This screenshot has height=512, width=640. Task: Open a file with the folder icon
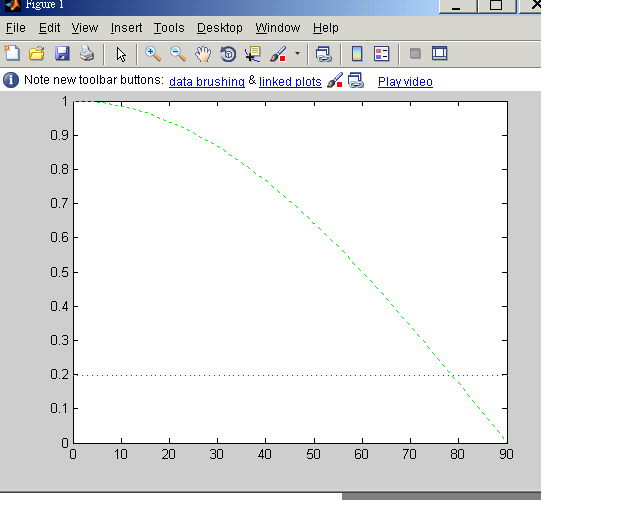[37, 54]
